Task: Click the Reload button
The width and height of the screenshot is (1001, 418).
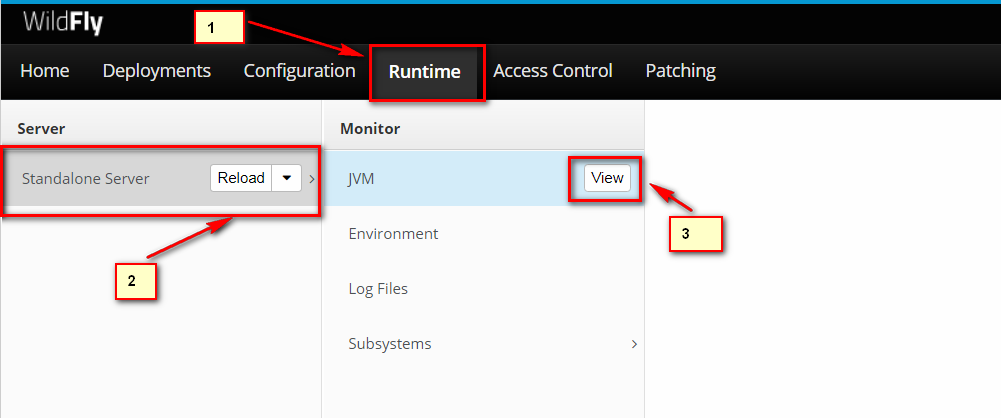Action: click(x=241, y=178)
